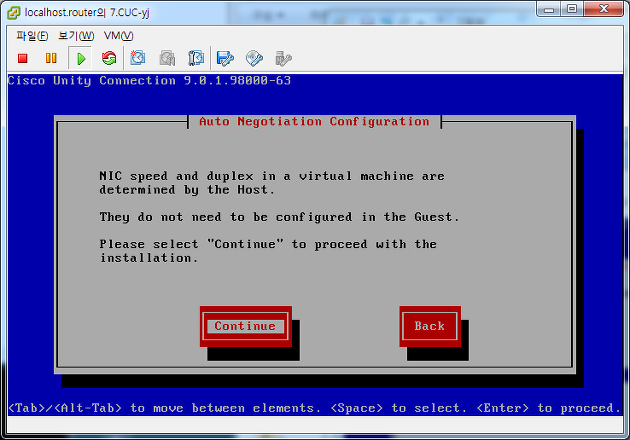Viewport: 630px width, 440px height.
Task: Open the 보기(W) menu
Action: pyautogui.click(x=76, y=36)
